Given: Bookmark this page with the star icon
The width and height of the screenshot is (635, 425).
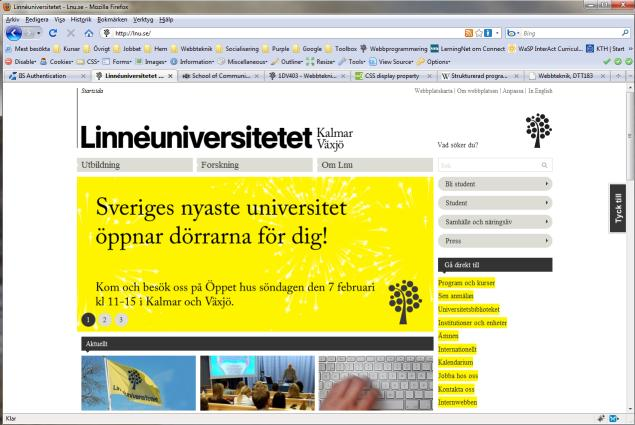Looking at the screenshot, I should coord(479,33).
